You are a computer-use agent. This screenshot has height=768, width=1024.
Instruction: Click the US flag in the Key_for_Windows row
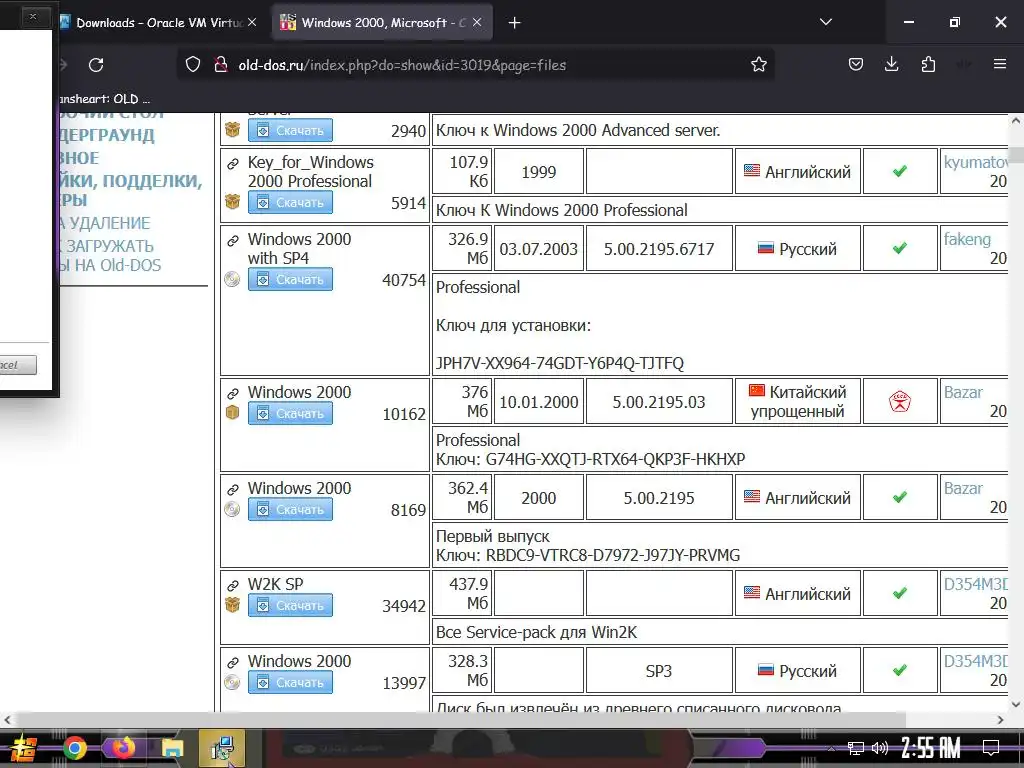tap(752, 171)
